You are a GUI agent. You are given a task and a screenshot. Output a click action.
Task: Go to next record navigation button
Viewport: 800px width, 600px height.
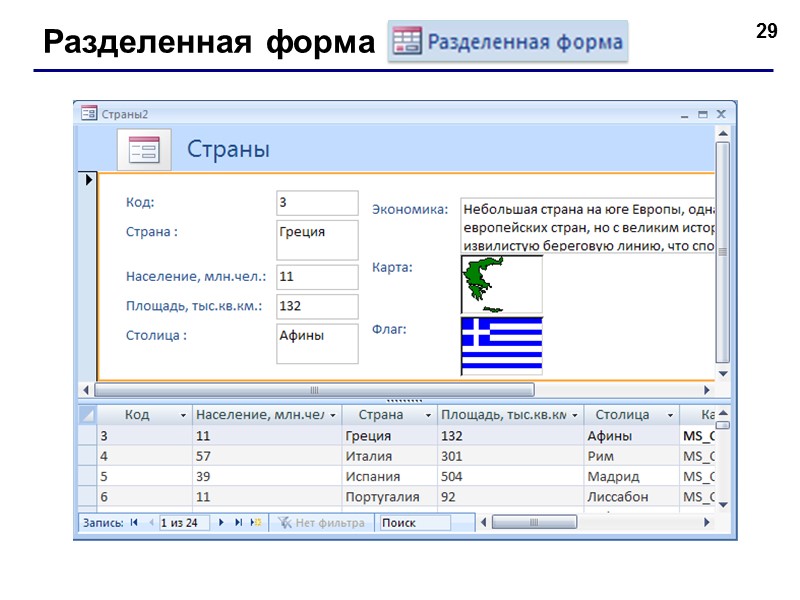221,522
